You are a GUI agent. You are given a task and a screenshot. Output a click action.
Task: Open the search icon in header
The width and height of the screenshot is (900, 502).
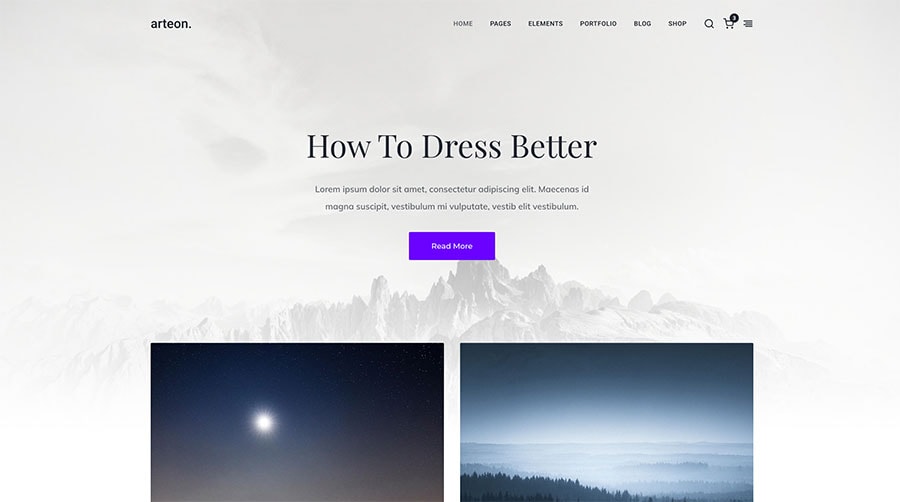pos(709,24)
